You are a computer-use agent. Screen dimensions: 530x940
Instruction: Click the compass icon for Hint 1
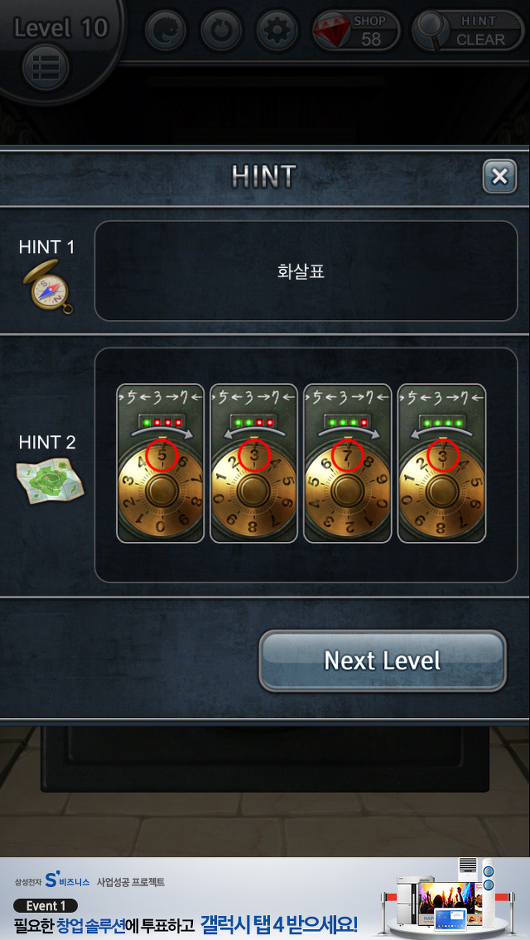(49, 286)
